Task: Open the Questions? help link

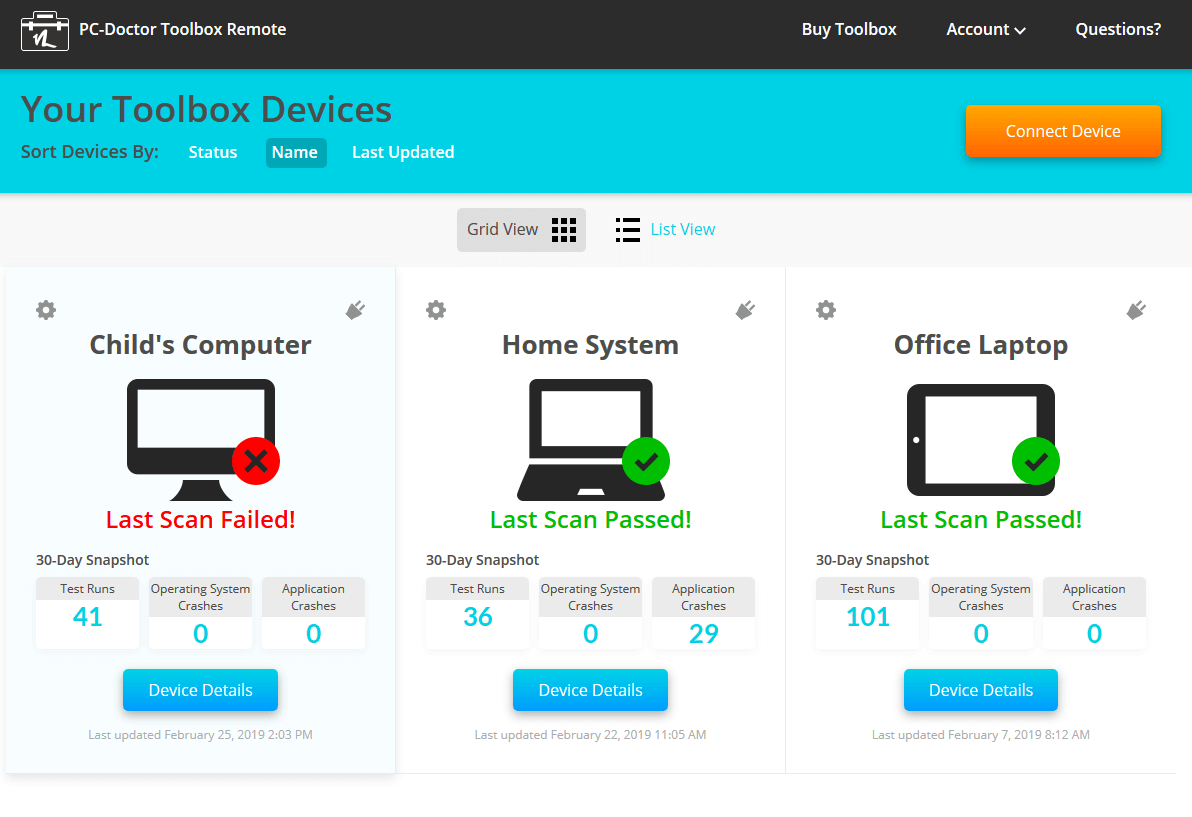Action: [x=1118, y=30]
